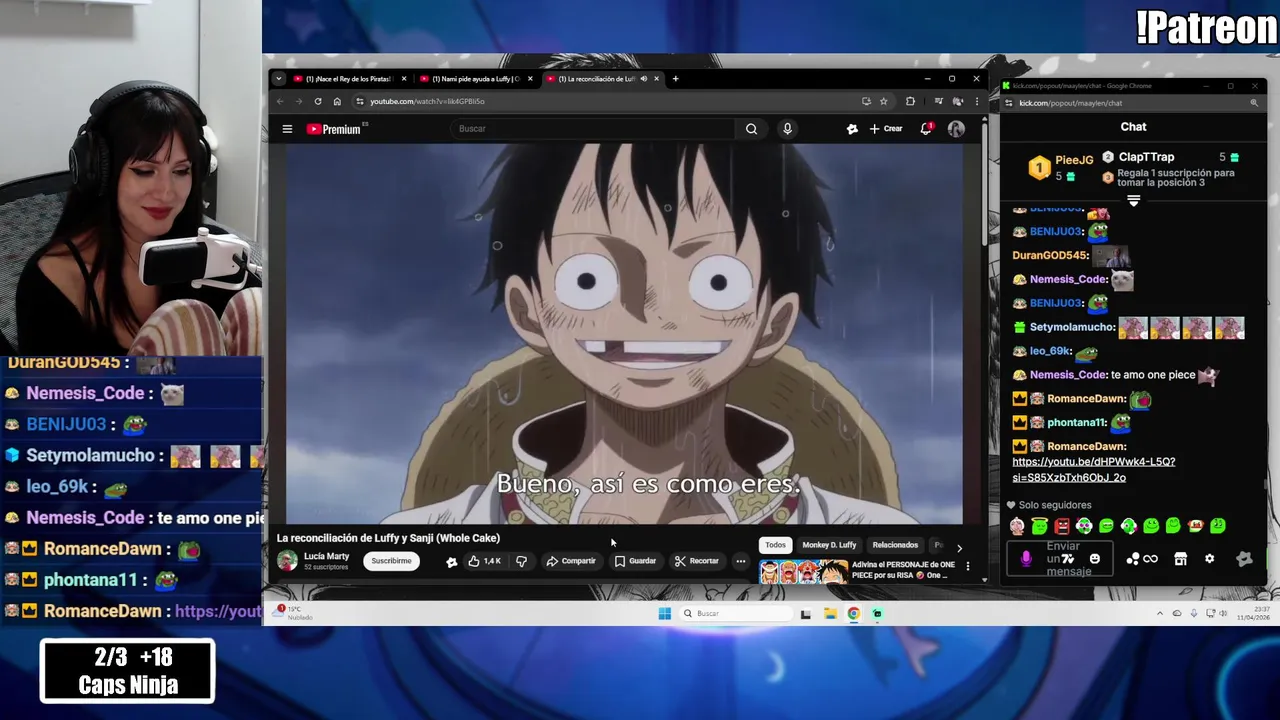Viewport: 1280px width, 720px height.
Task: Click the sparkle icon beside Crear
Action: tap(852, 129)
